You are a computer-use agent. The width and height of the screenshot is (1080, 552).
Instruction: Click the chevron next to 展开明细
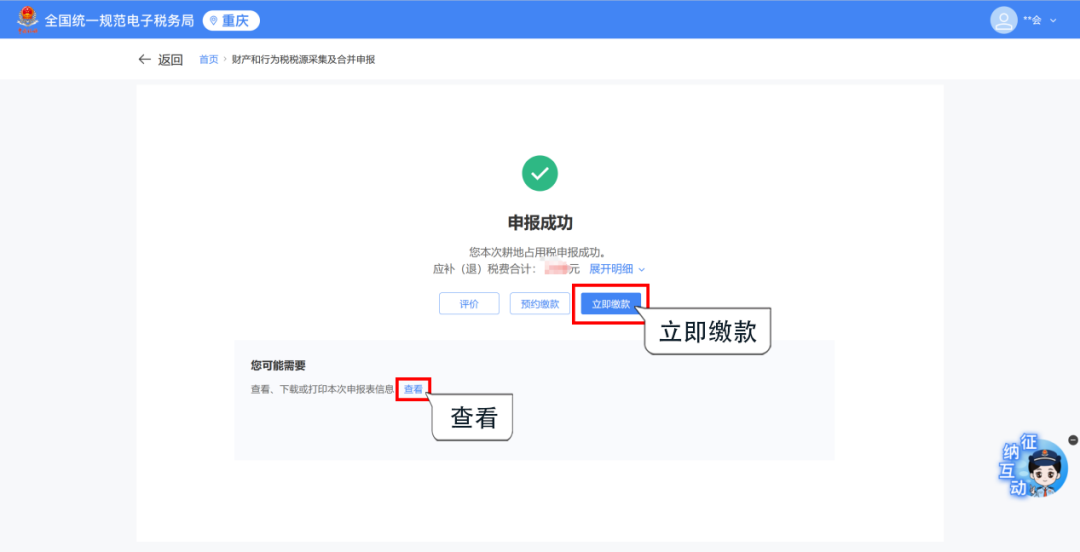click(x=642, y=269)
